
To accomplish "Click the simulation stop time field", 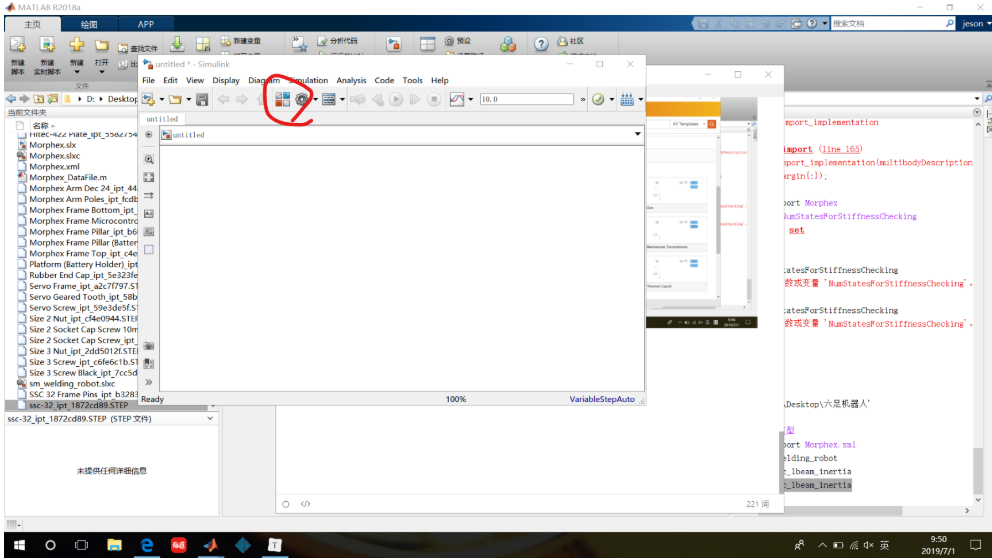I will click(x=526, y=99).
